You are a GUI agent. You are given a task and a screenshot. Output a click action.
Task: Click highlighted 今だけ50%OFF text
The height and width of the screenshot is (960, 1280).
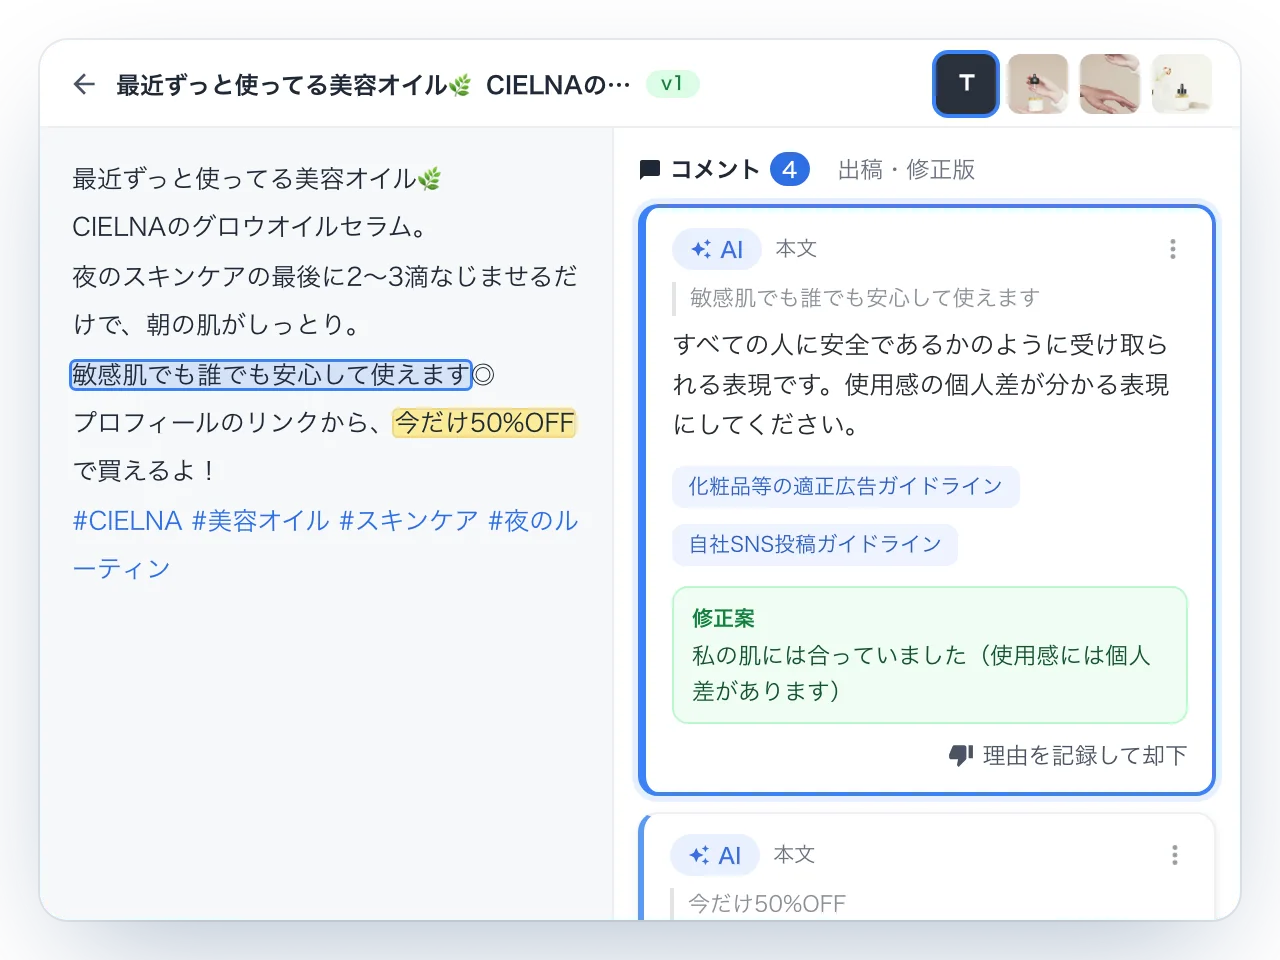tap(485, 423)
